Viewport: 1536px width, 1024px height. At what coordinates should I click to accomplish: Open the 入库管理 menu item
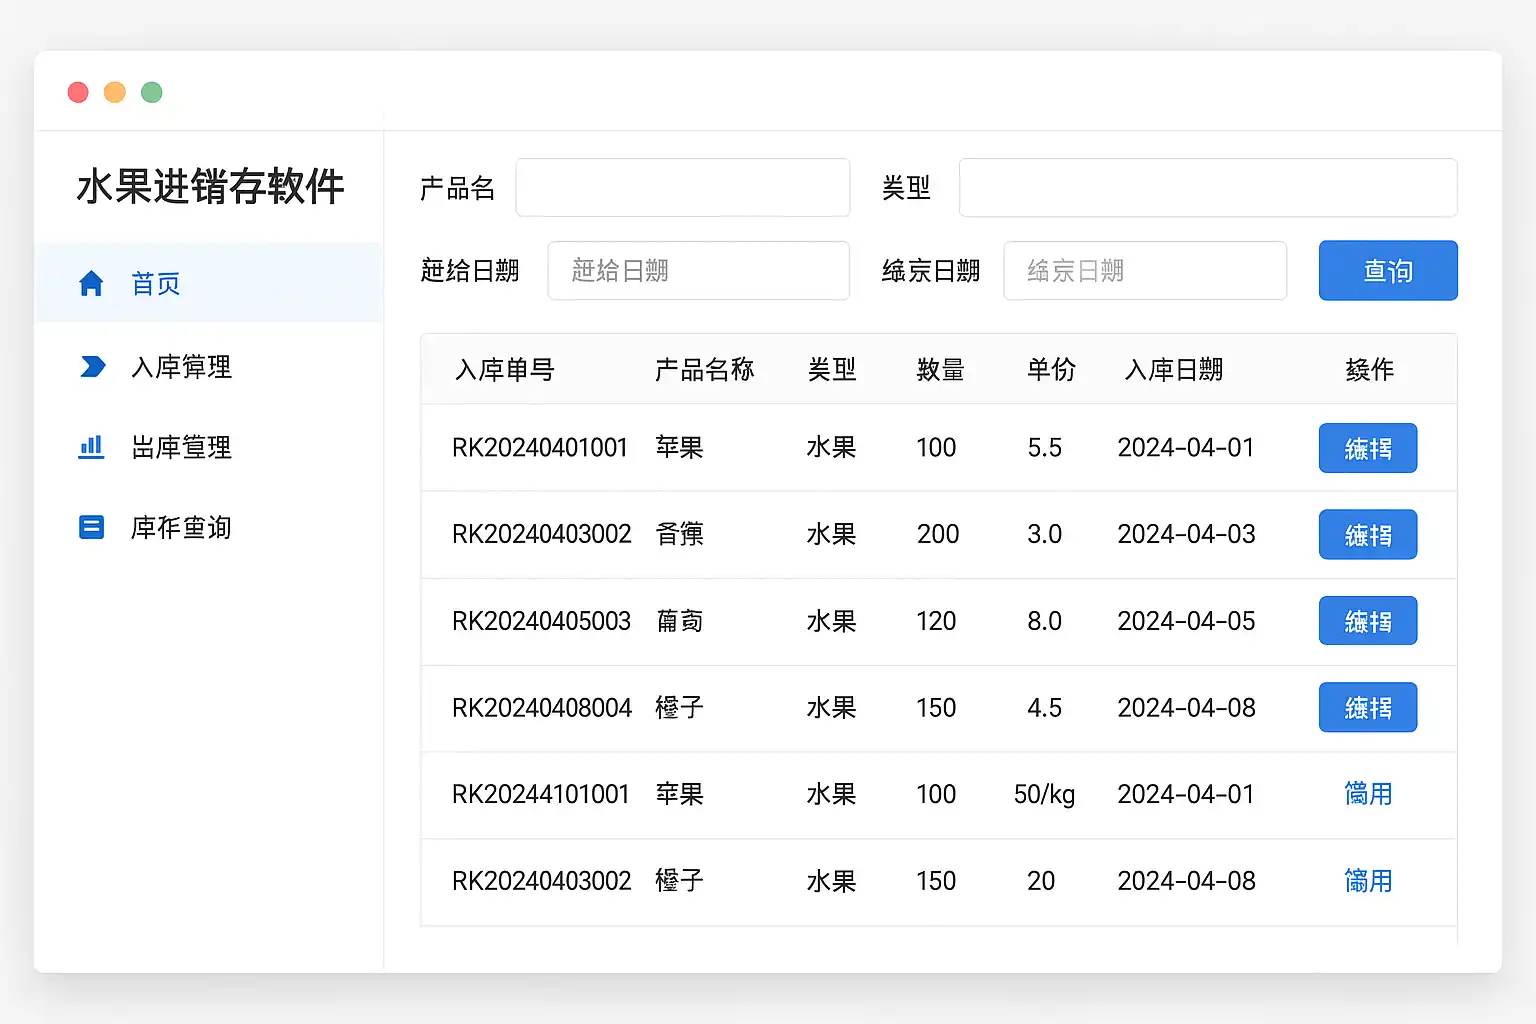181,367
